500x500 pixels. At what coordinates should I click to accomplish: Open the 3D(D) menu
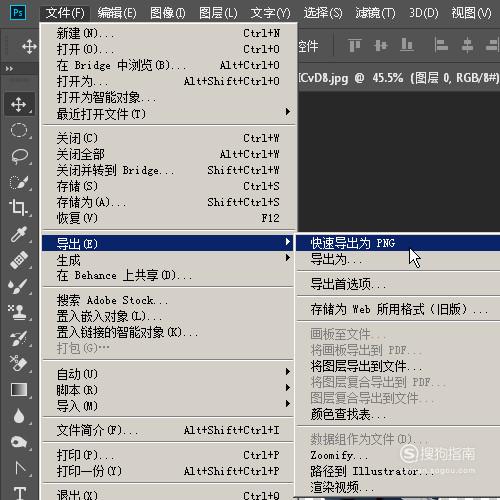coord(424,13)
